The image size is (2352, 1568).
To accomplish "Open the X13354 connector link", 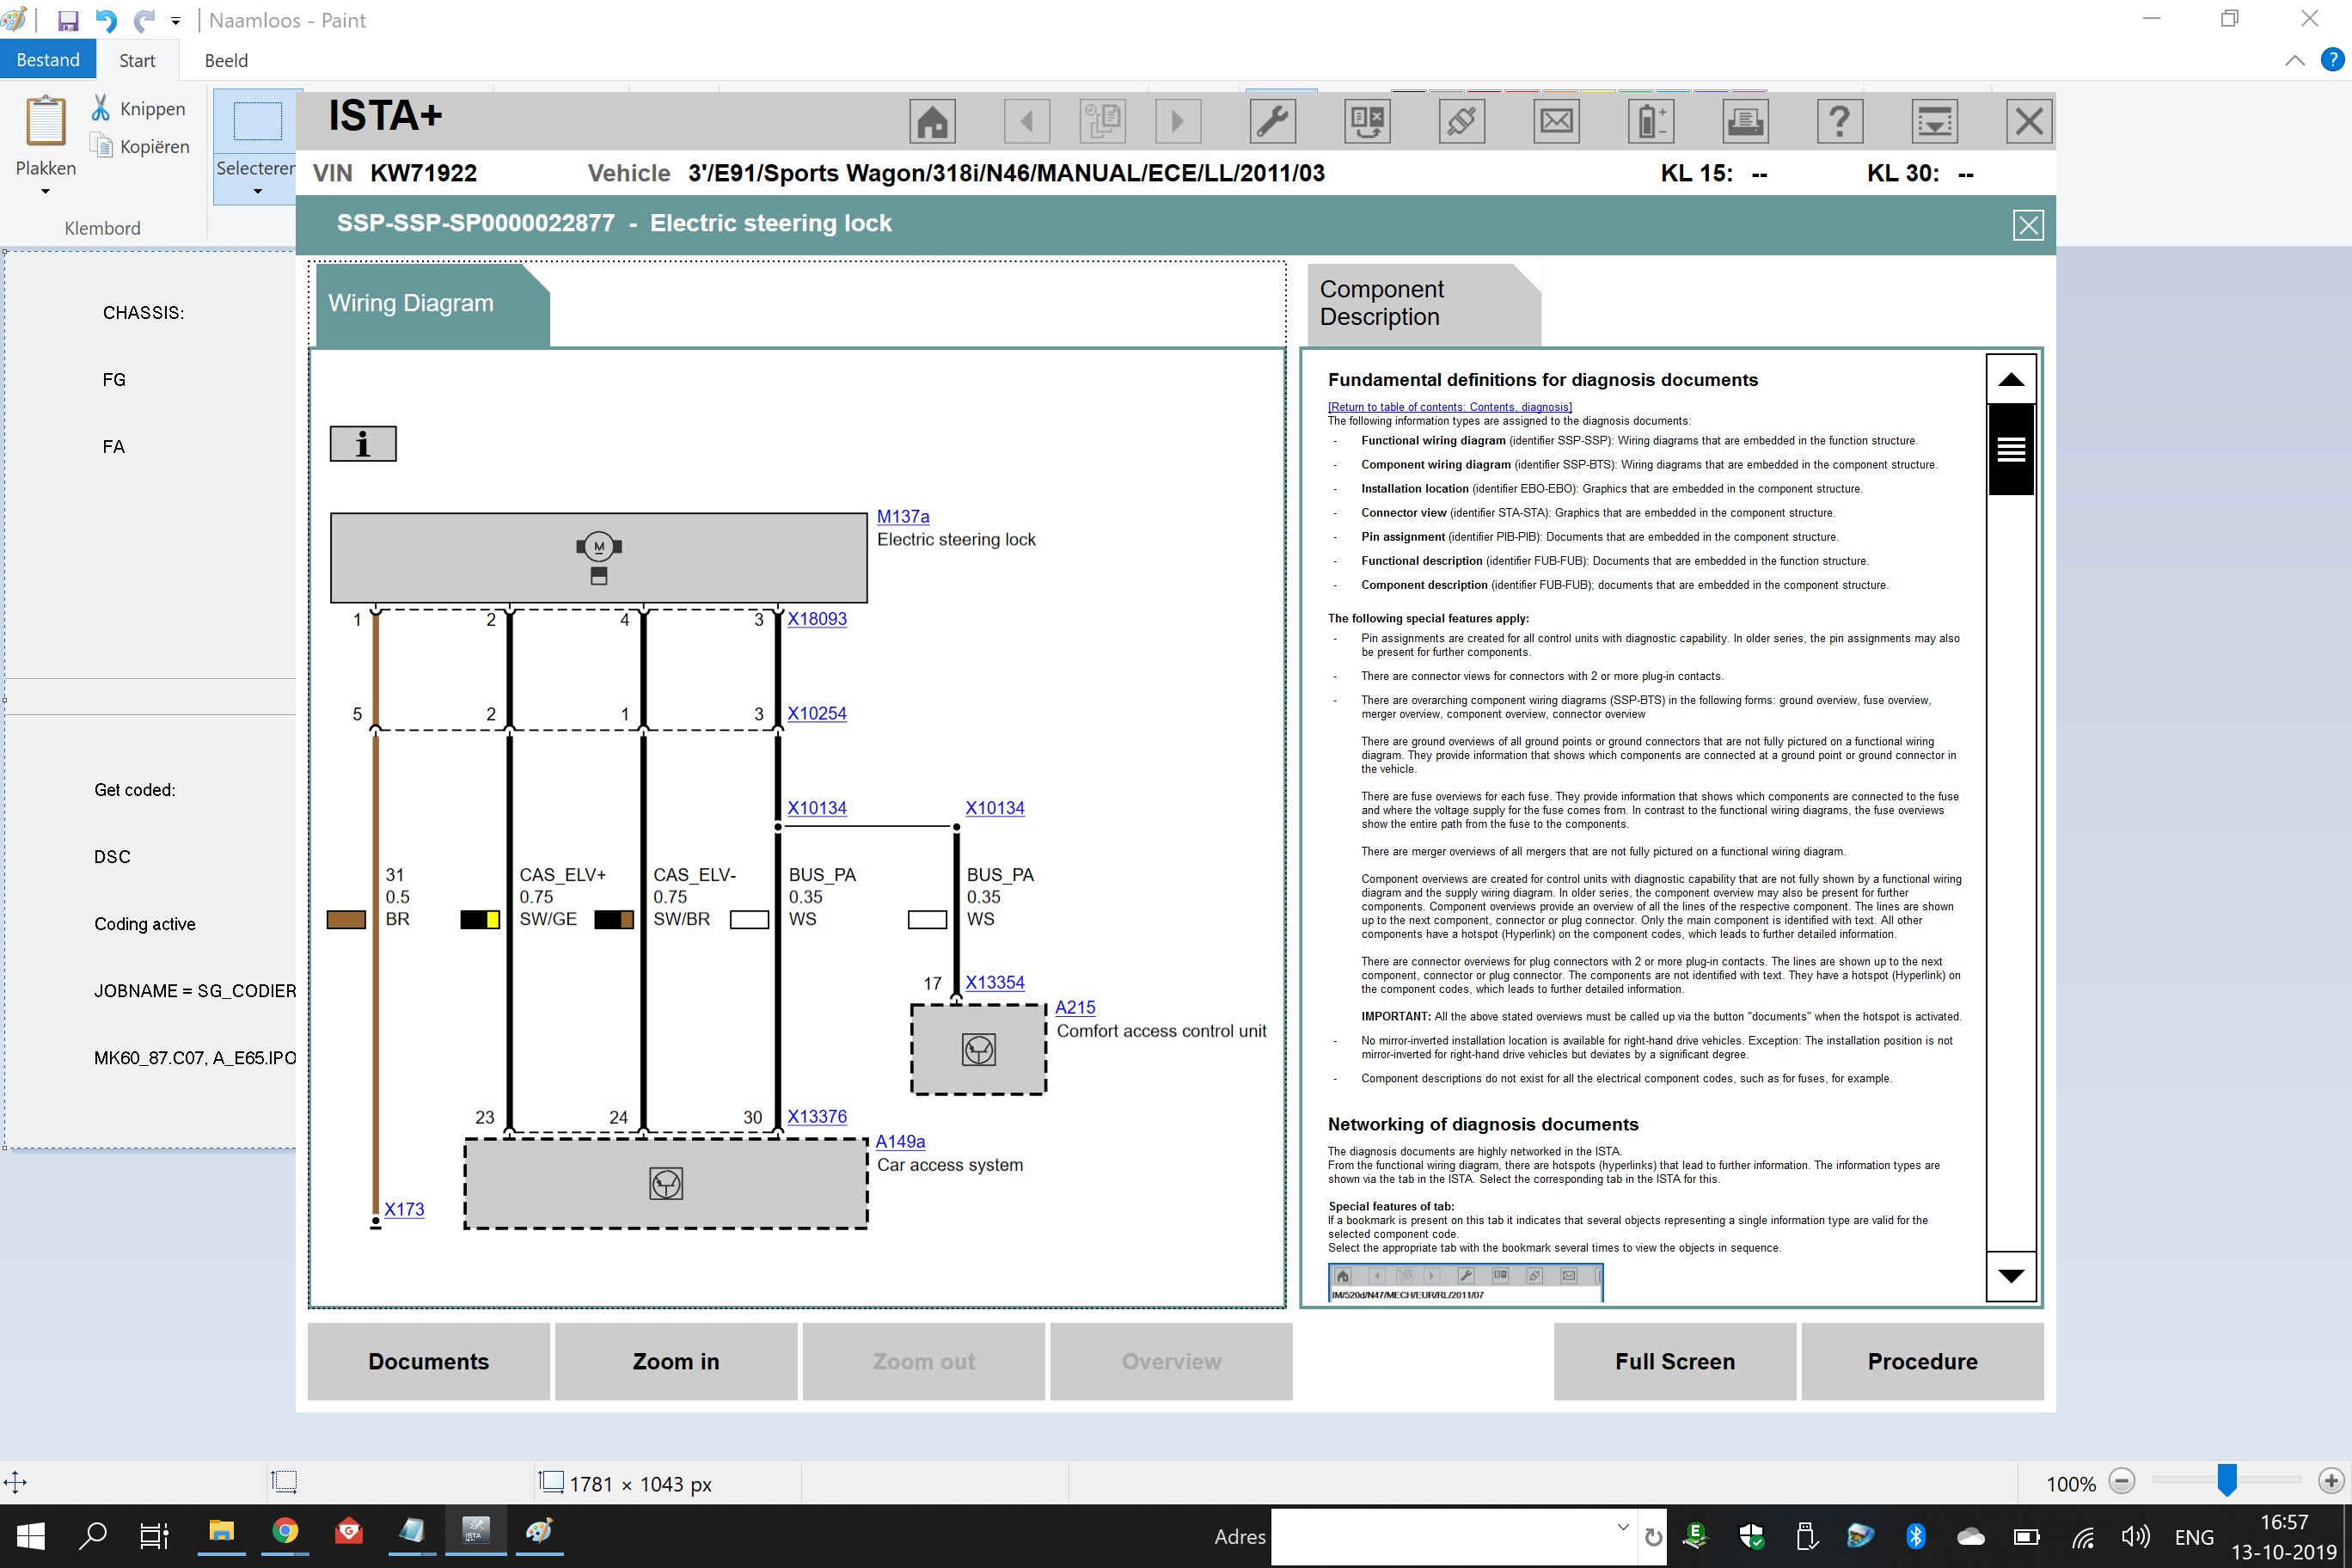I will [x=995, y=983].
